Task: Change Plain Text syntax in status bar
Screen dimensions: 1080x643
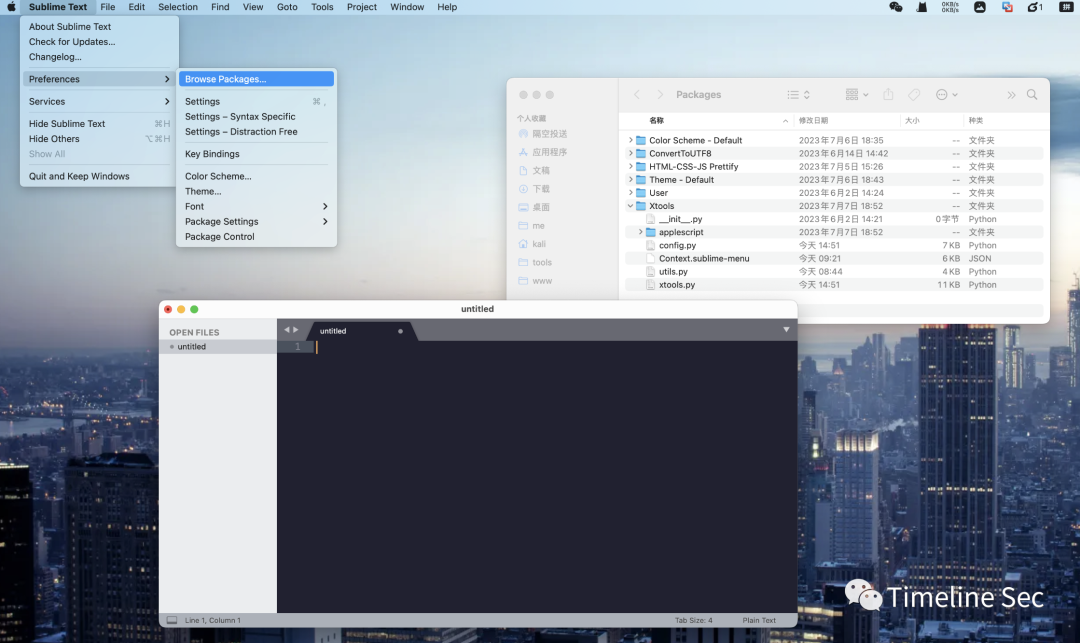Action: (759, 620)
